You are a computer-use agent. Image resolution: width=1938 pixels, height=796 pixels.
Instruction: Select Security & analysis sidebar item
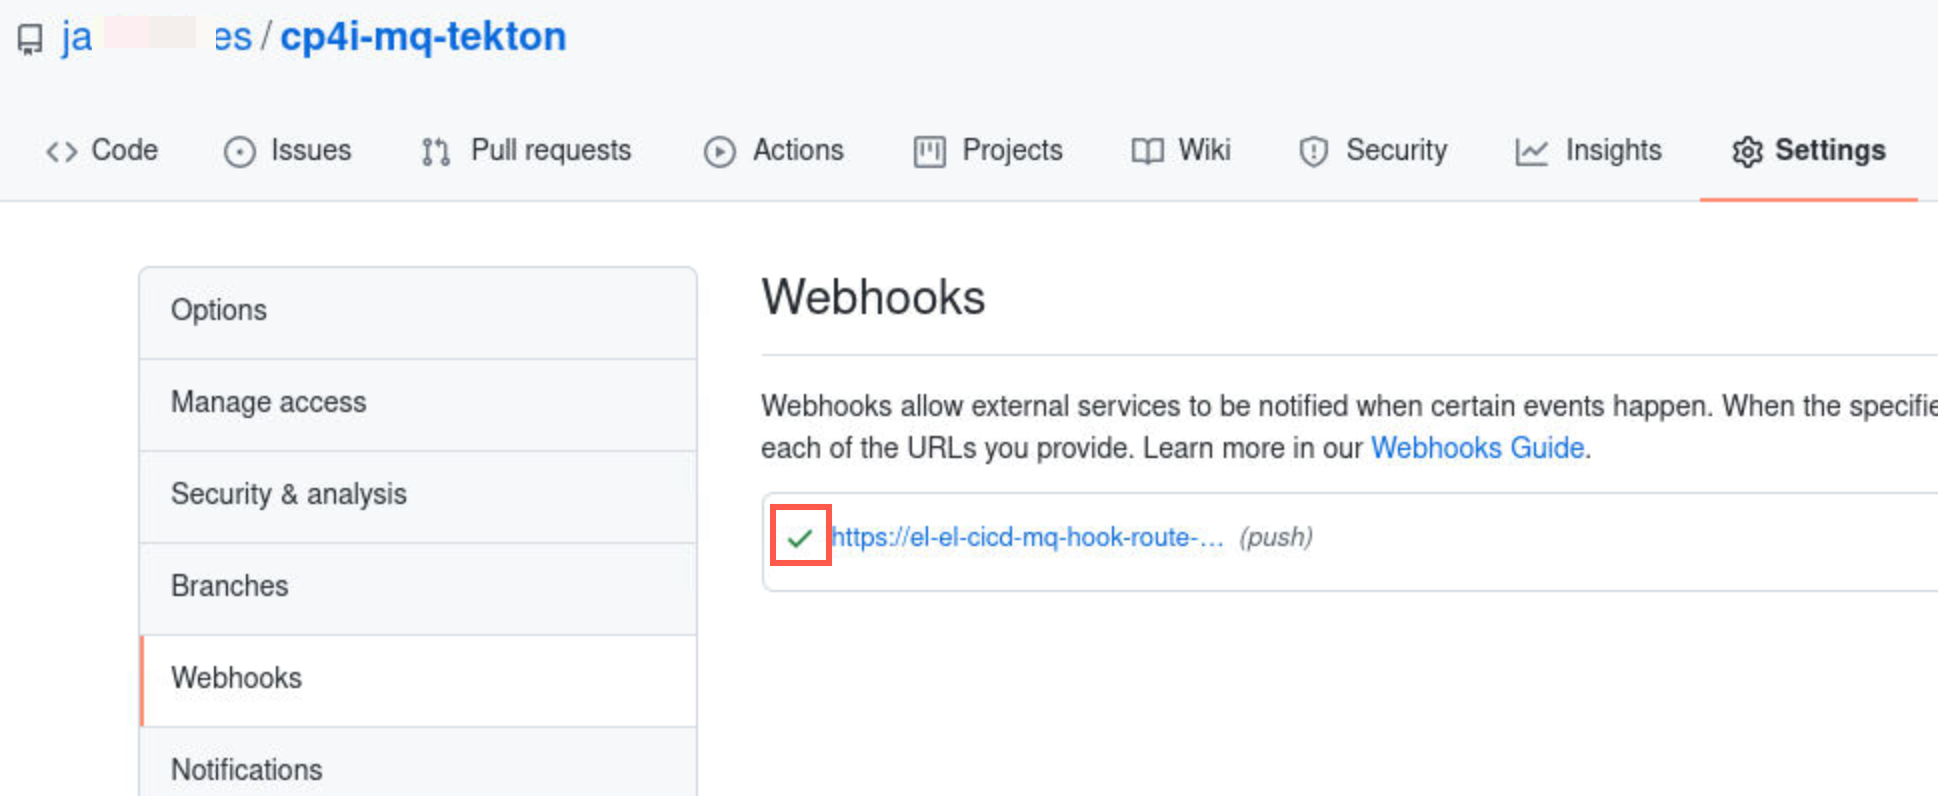(418, 496)
